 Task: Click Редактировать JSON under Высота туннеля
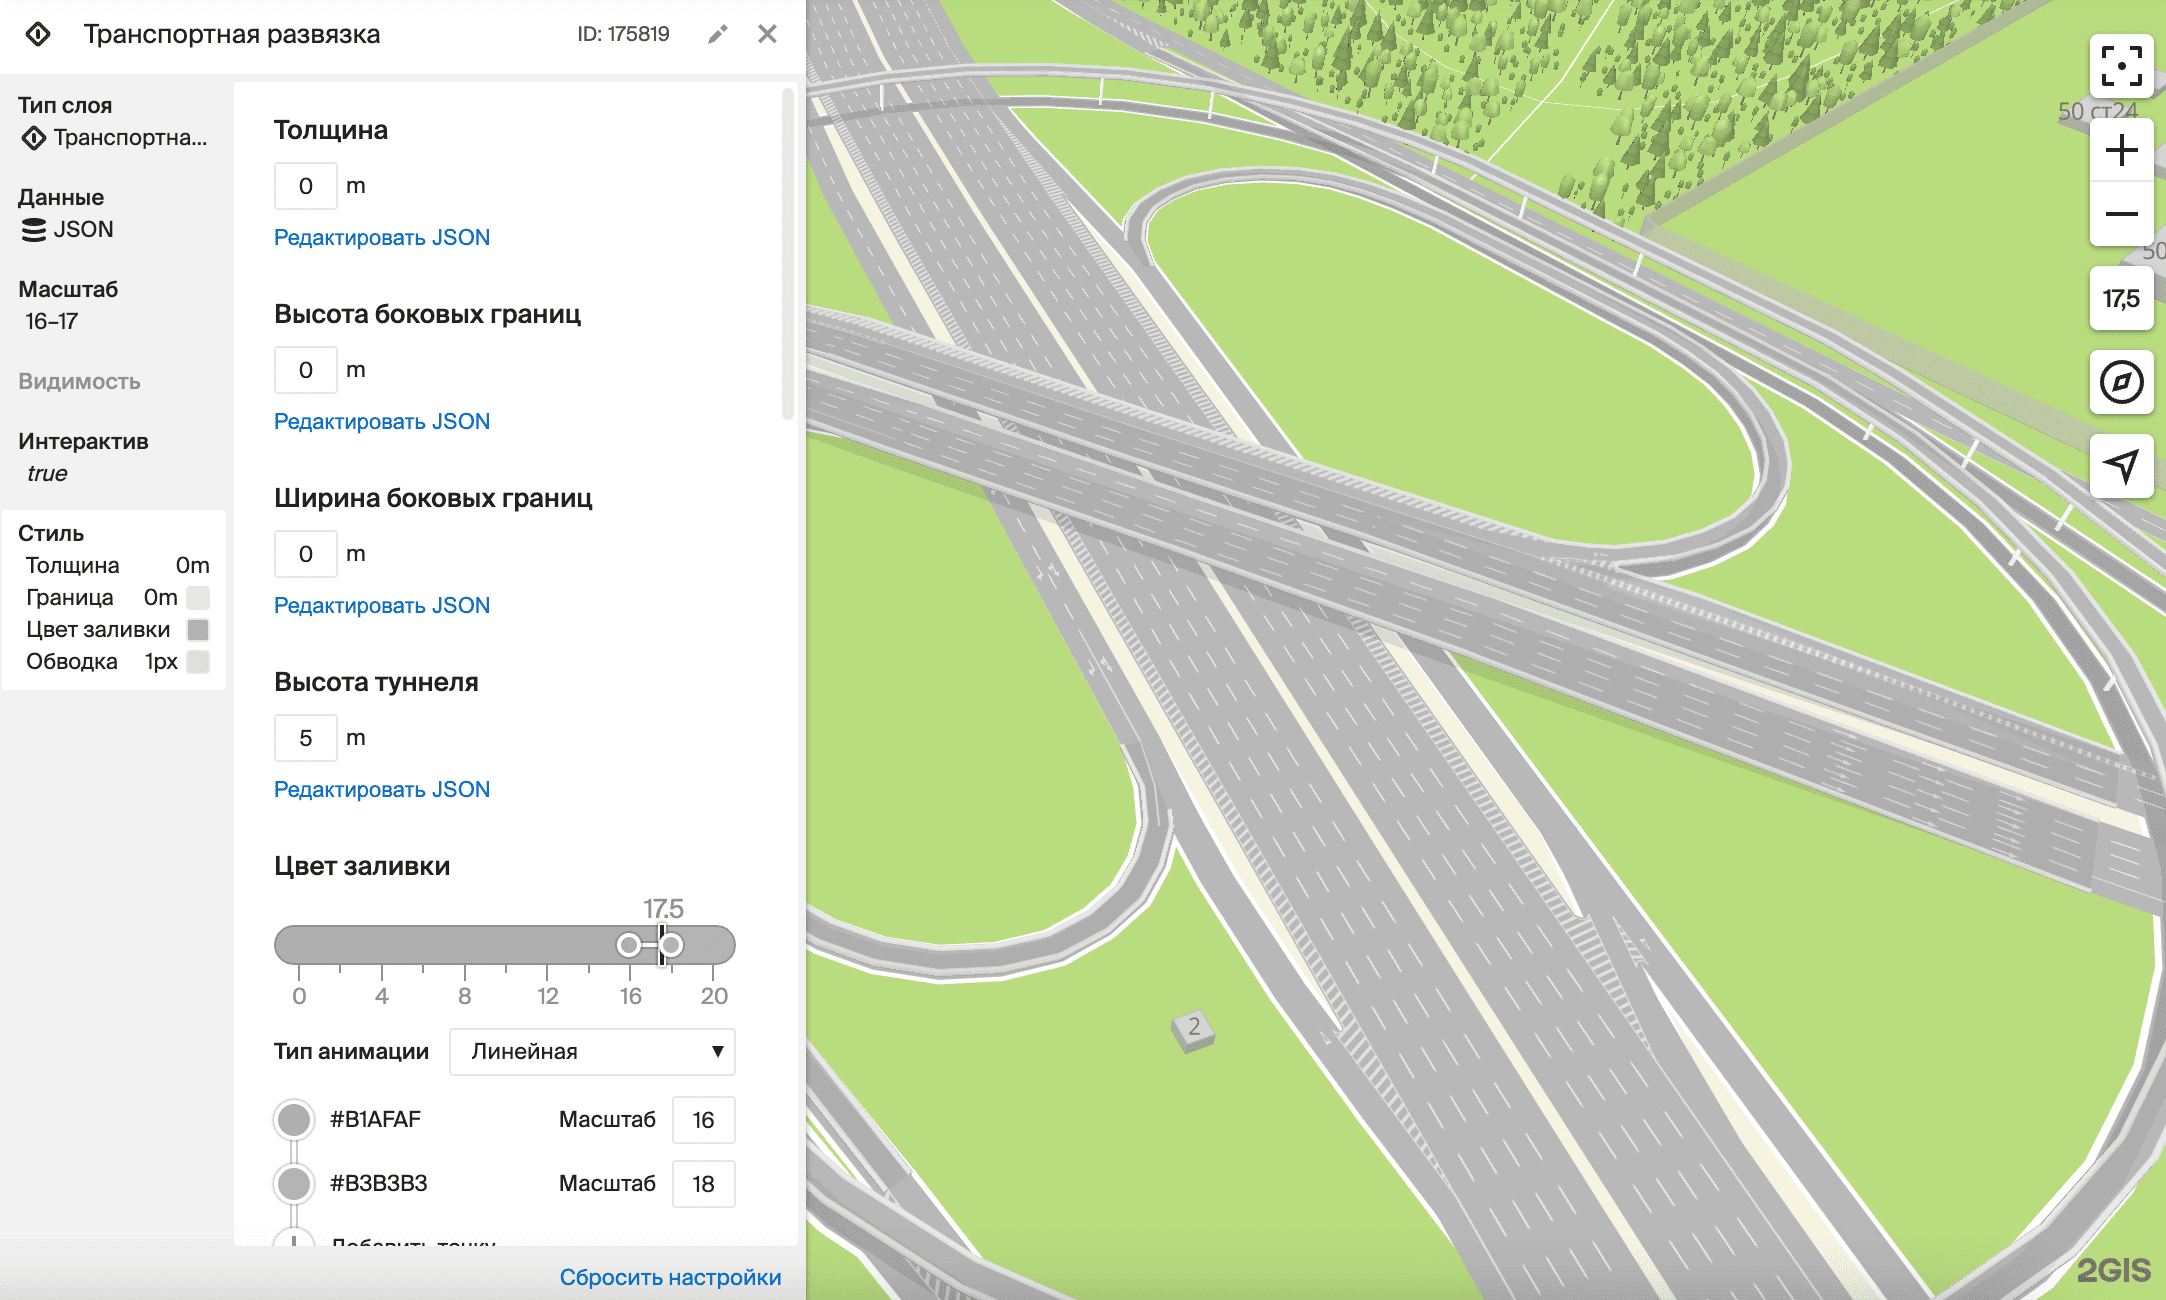tap(382, 790)
